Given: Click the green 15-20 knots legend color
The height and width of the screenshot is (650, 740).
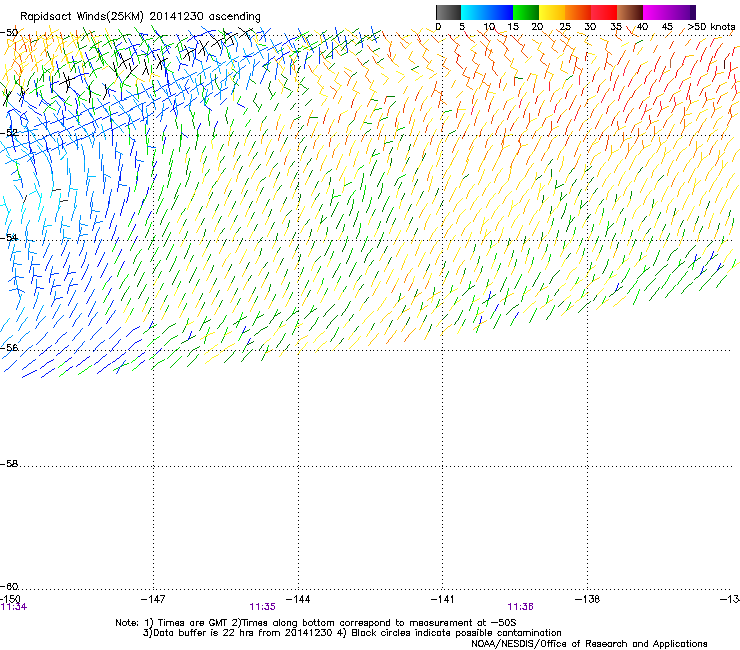Looking at the screenshot, I should click(526, 12).
